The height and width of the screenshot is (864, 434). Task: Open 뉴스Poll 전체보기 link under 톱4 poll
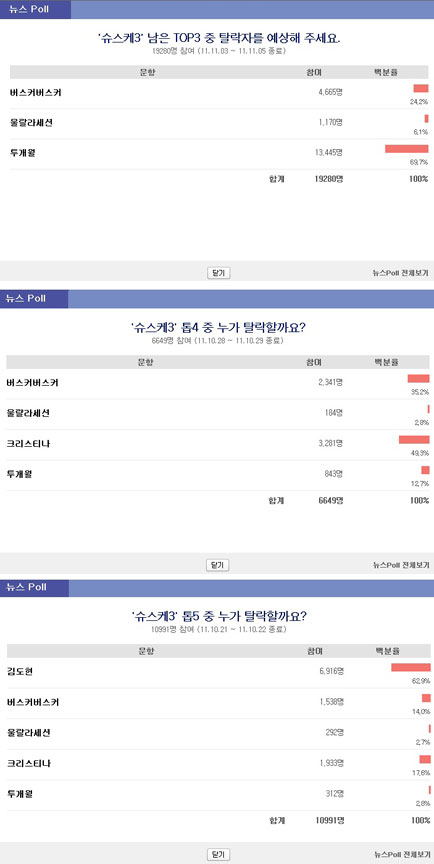[400, 565]
